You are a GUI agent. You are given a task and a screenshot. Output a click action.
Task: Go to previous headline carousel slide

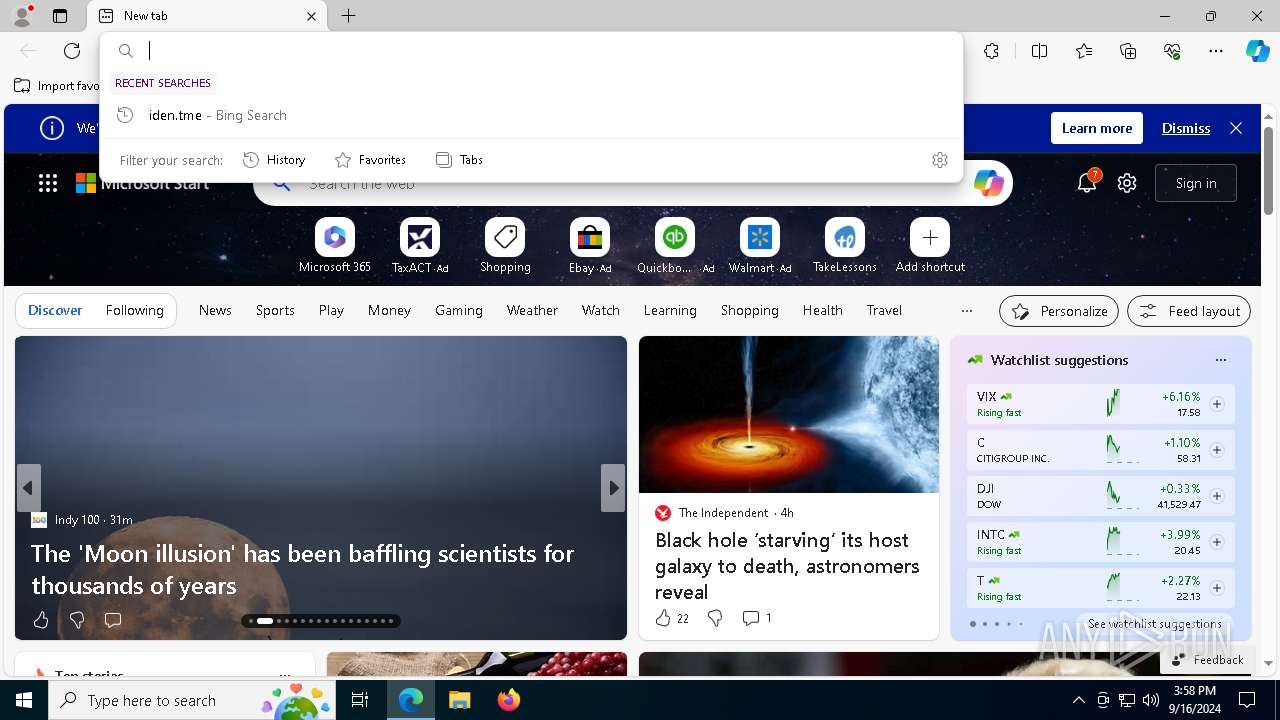click(x=28, y=488)
